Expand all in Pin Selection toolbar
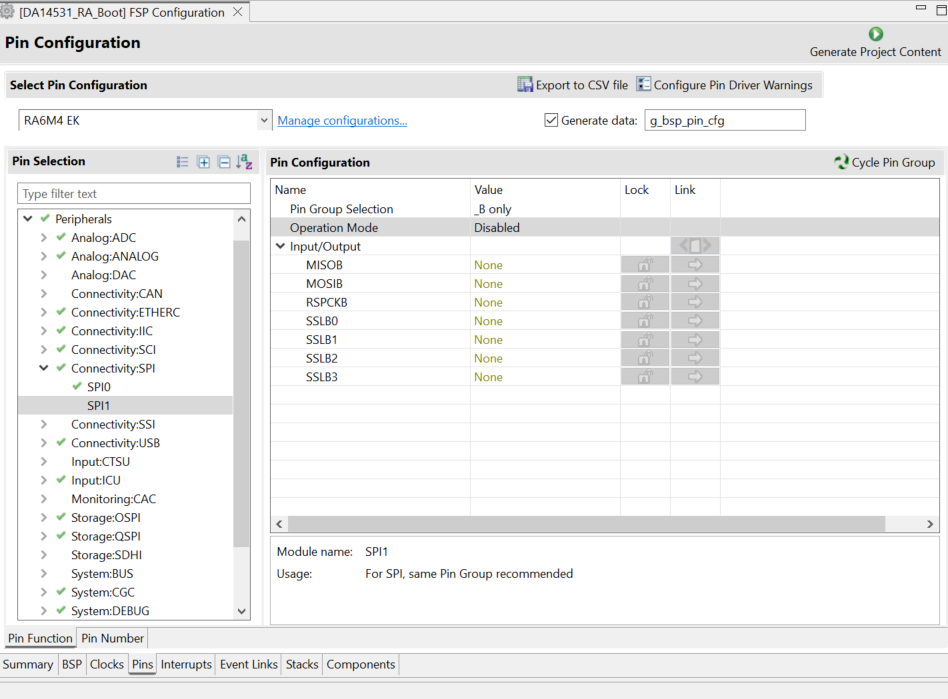This screenshot has height=699, width=948. pyautogui.click(x=204, y=162)
